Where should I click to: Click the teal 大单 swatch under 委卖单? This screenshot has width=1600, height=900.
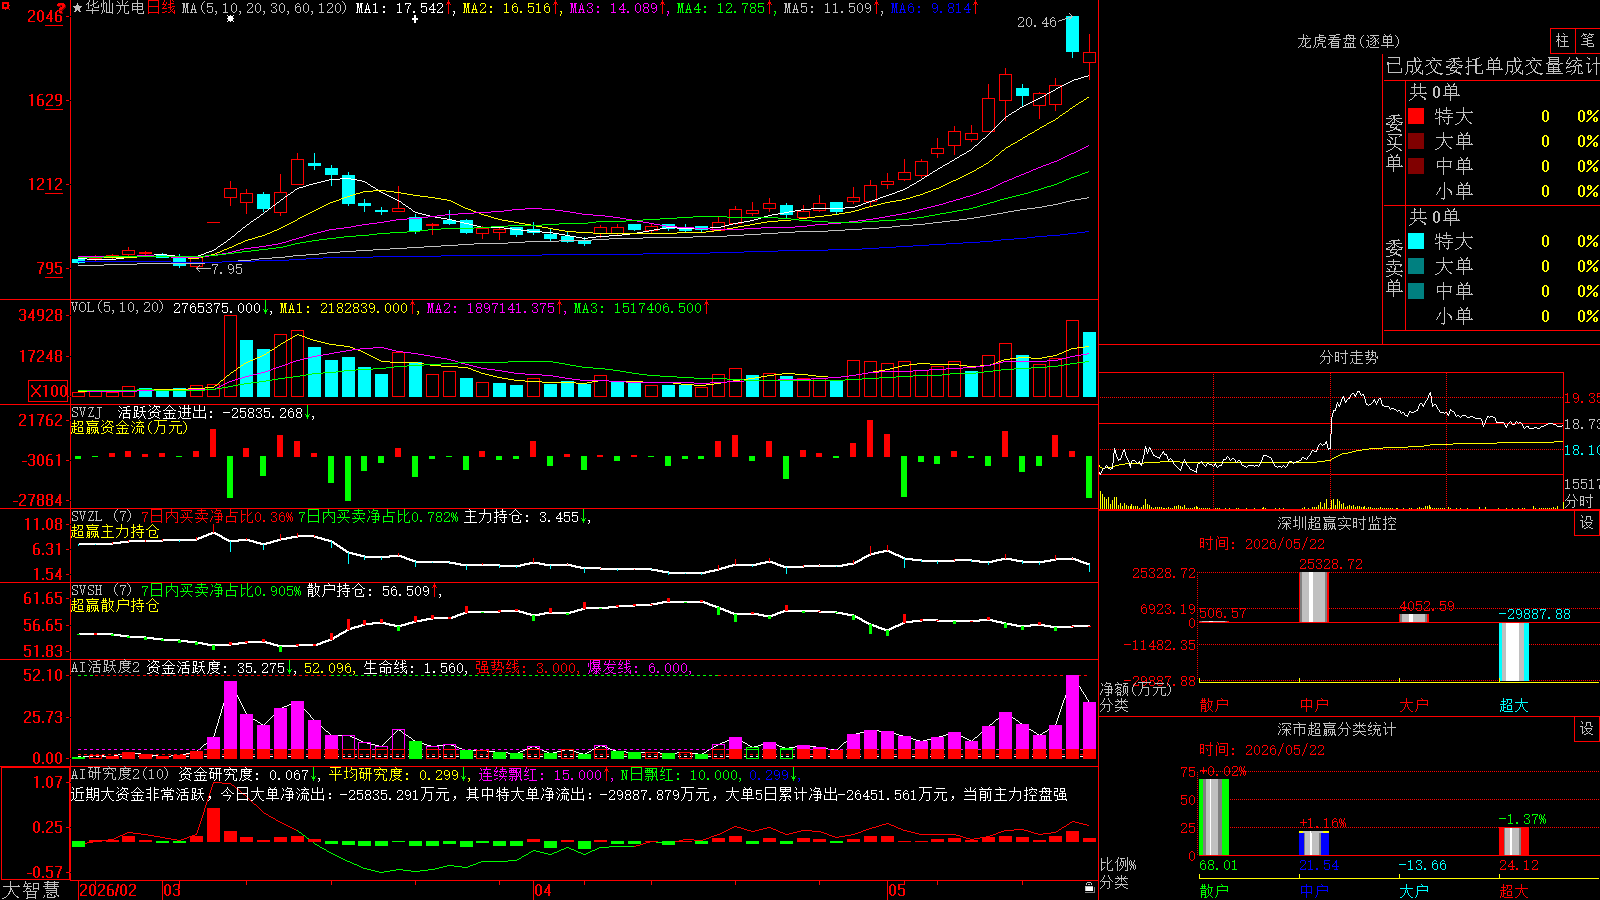point(1416,266)
